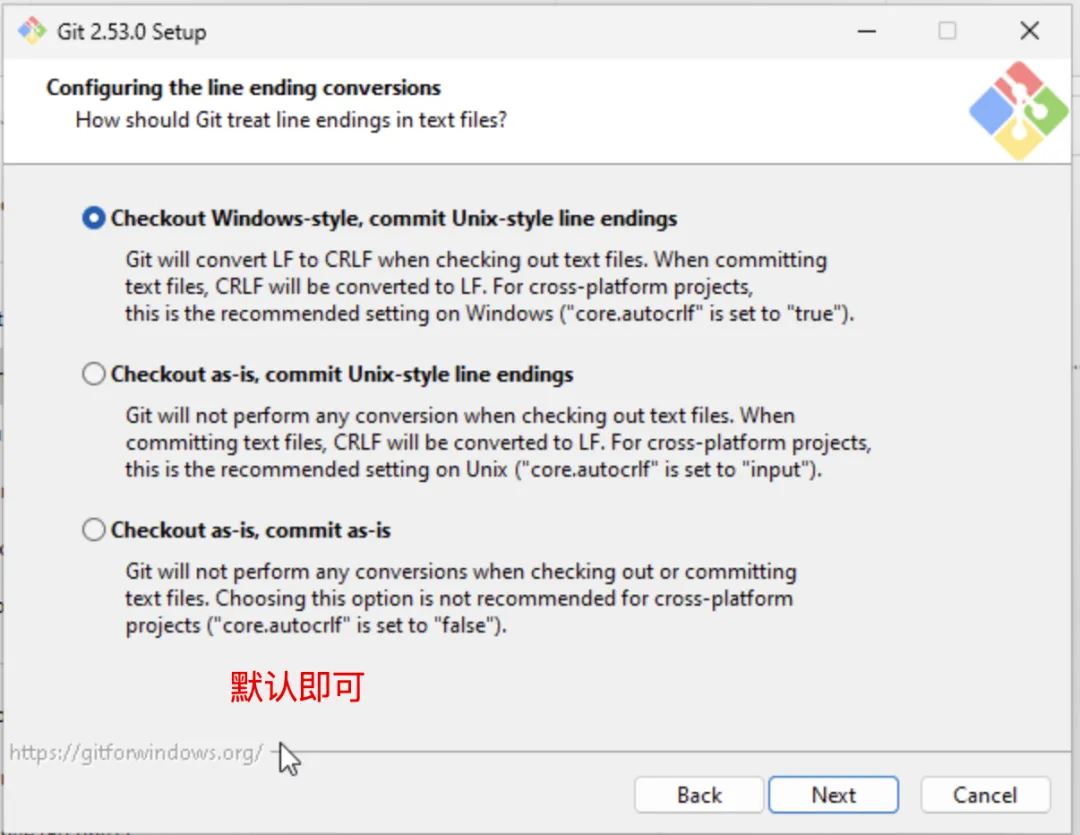Click the description mentioning core.autocrlf set to "false"
The width and height of the screenshot is (1080, 835).
tap(460, 599)
